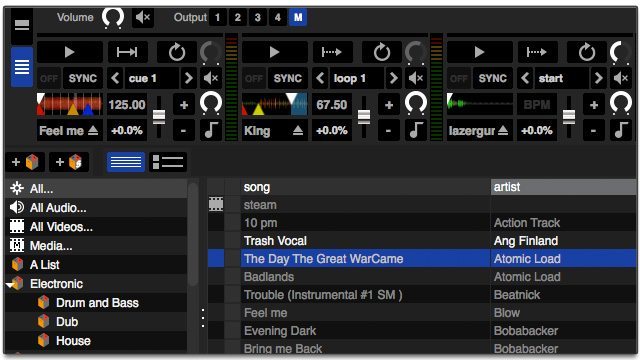Screen dimensions: 640x360
Task: Enable SYNC on lazergur deck
Action: click(493, 78)
